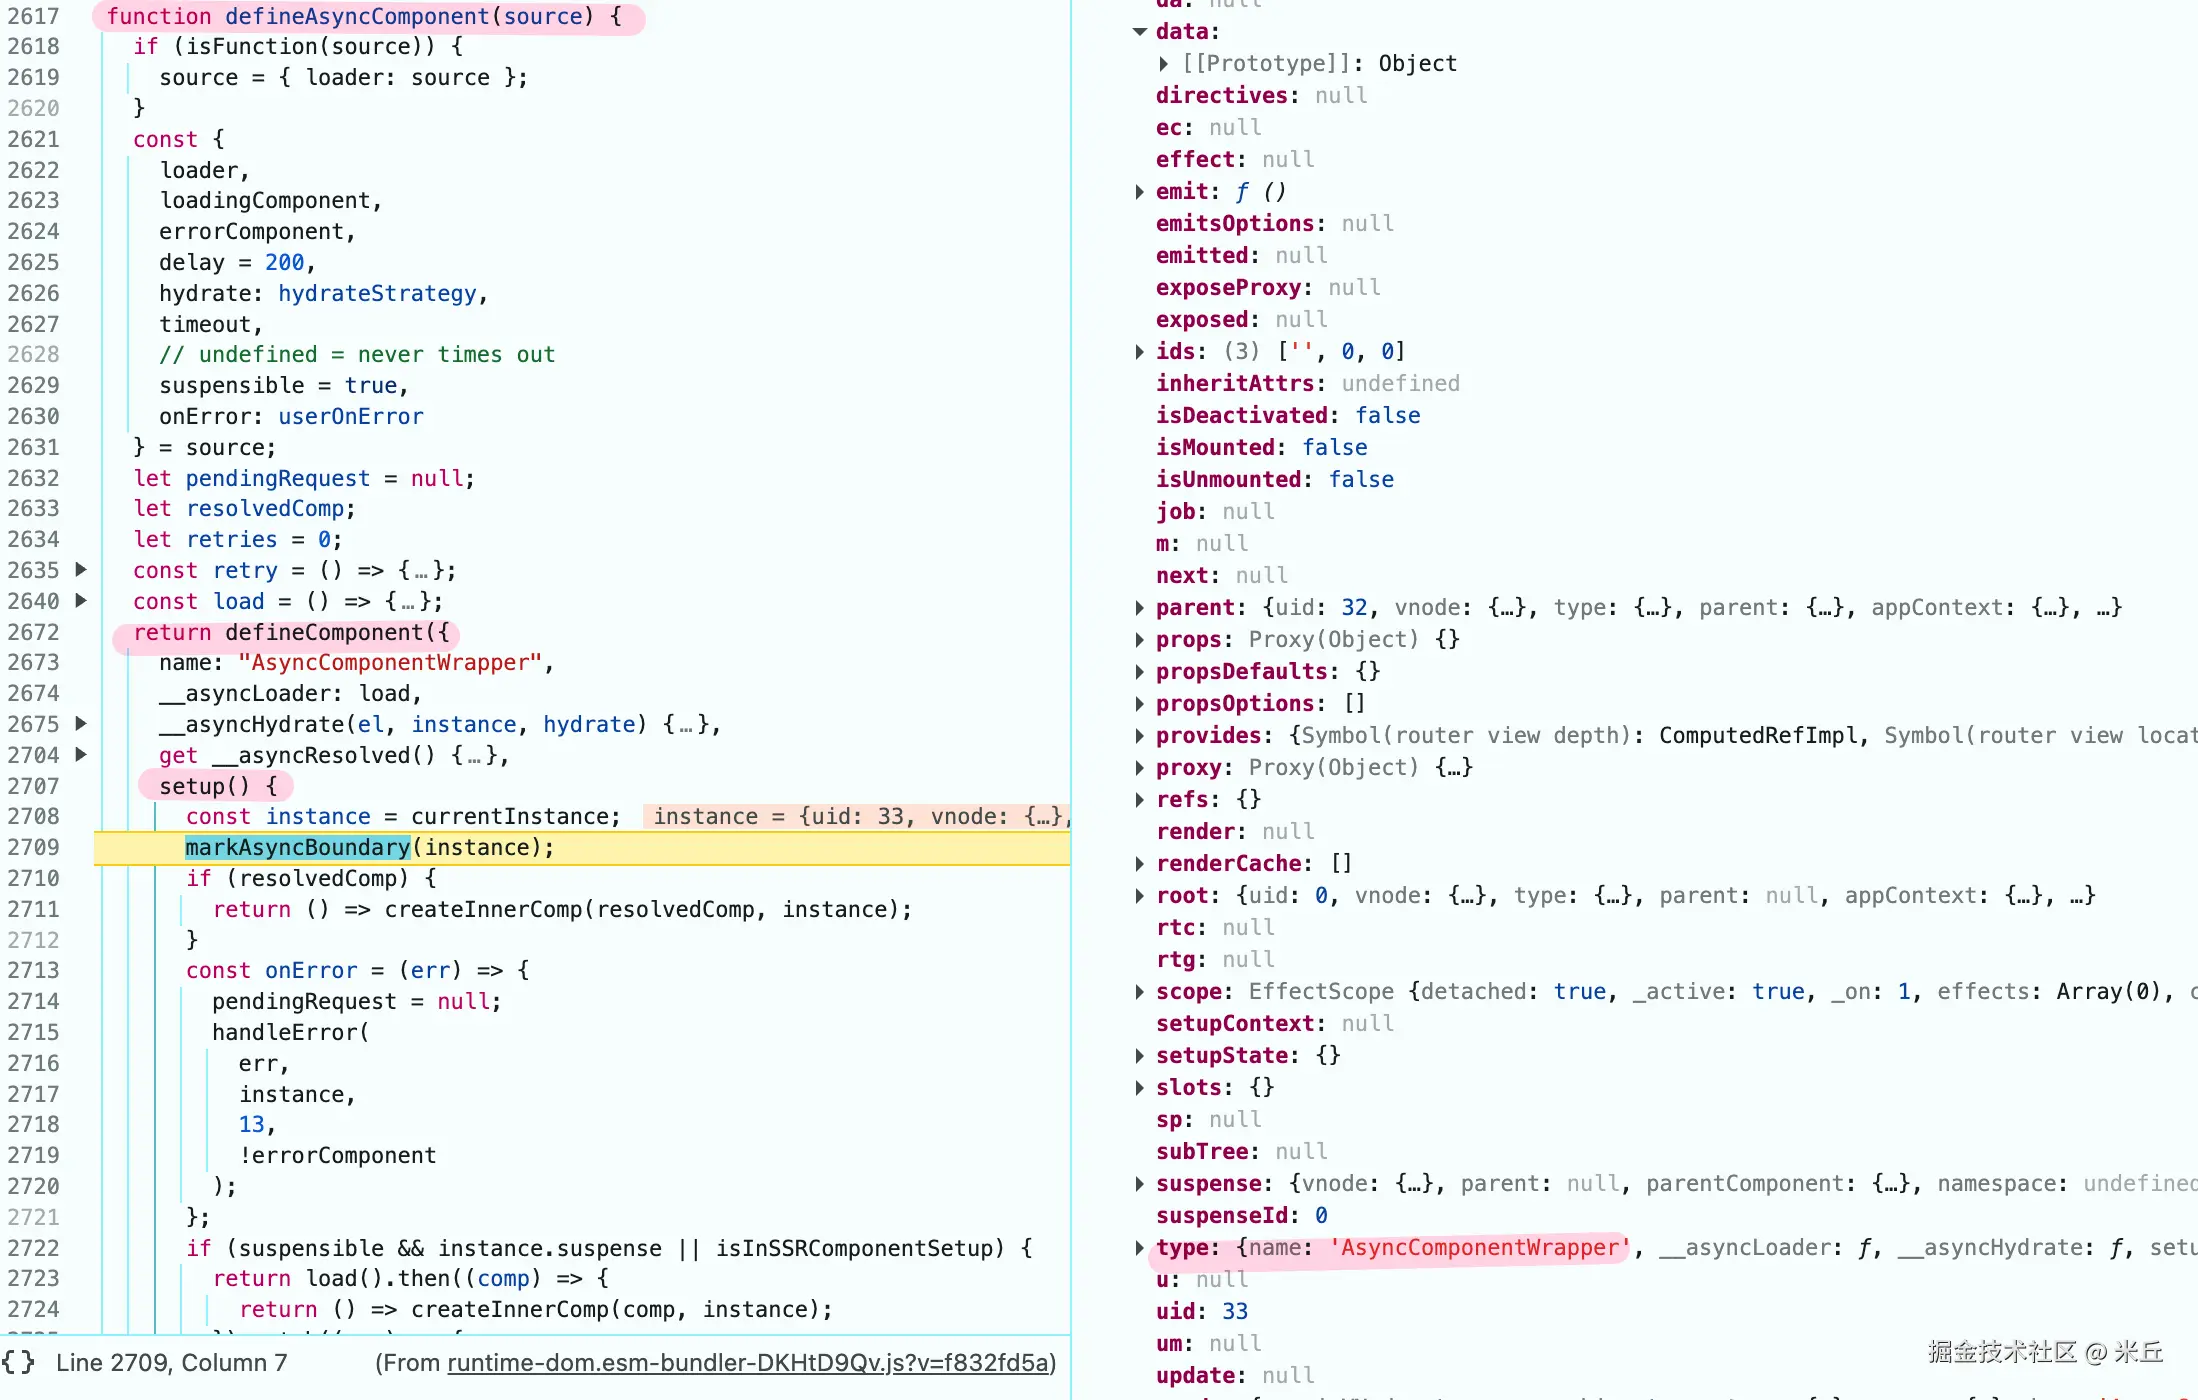This screenshot has width=2198, height=1400.
Task: Click the "AsyncComponentWrapper" name string on line 2673
Action: [x=390, y=662]
